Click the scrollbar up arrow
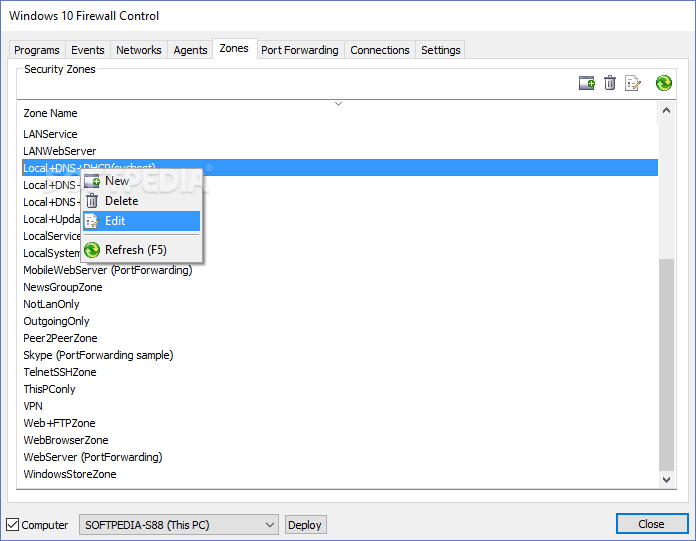This screenshot has height=541, width=696. [x=666, y=111]
